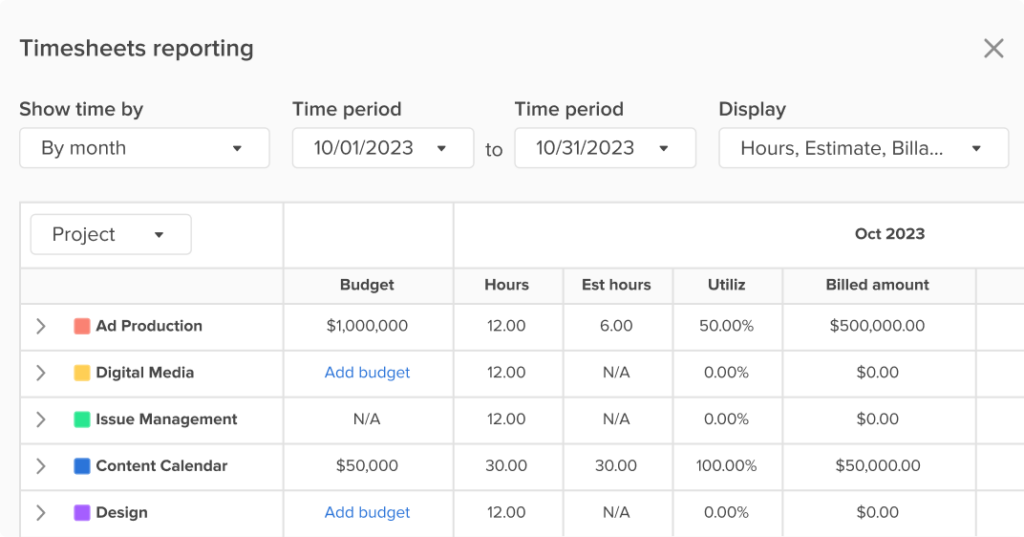Expand the Ad Production row
The height and width of the screenshot is (537, 1024).
click(x=40, y=326)
